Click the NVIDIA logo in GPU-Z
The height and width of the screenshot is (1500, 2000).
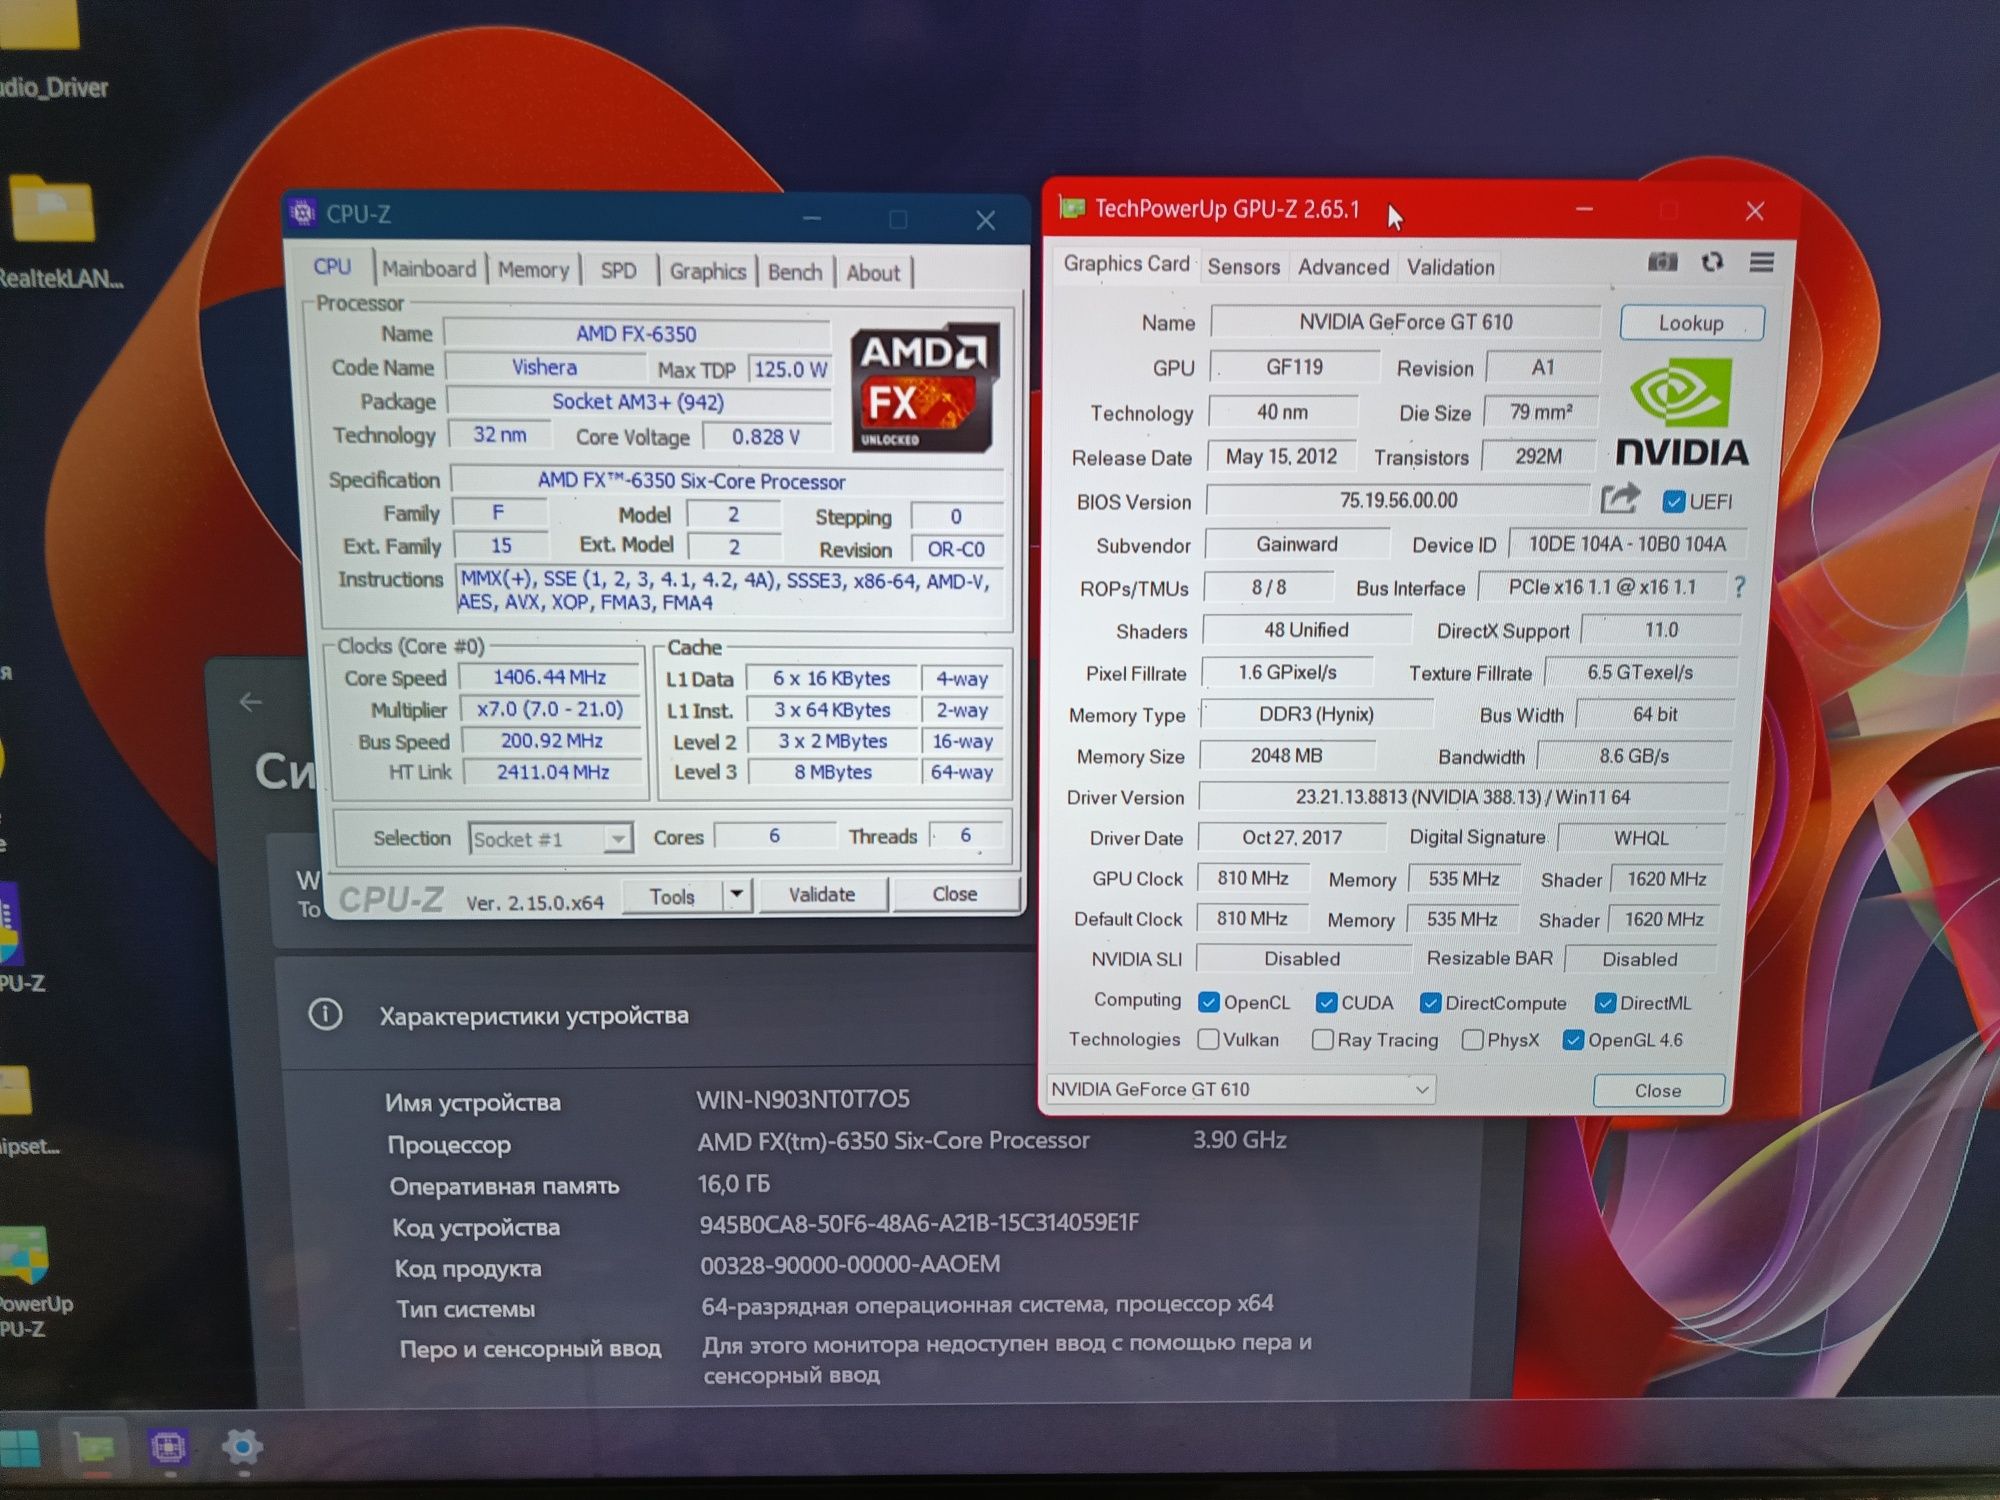pos(1682,412)
